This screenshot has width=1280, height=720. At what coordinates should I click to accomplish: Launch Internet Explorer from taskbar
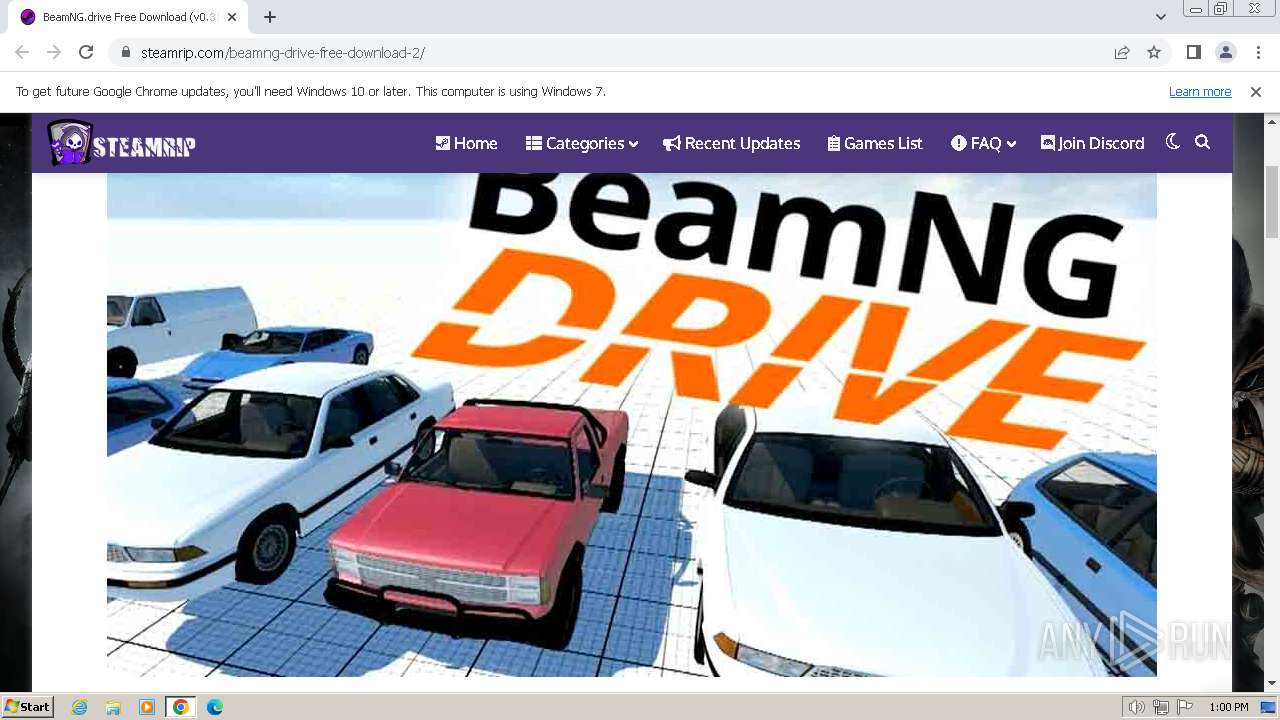(79, 707)
